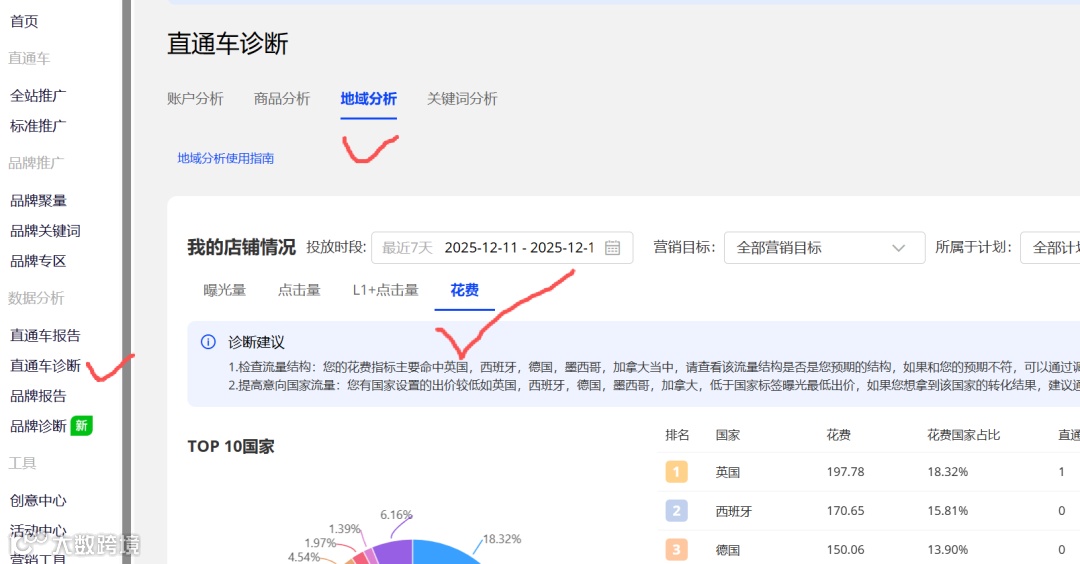This screenshot has width=1080, height=564.
Task: Expand the 全部营销目标 dropdown
Action: [x=824, y=248]
